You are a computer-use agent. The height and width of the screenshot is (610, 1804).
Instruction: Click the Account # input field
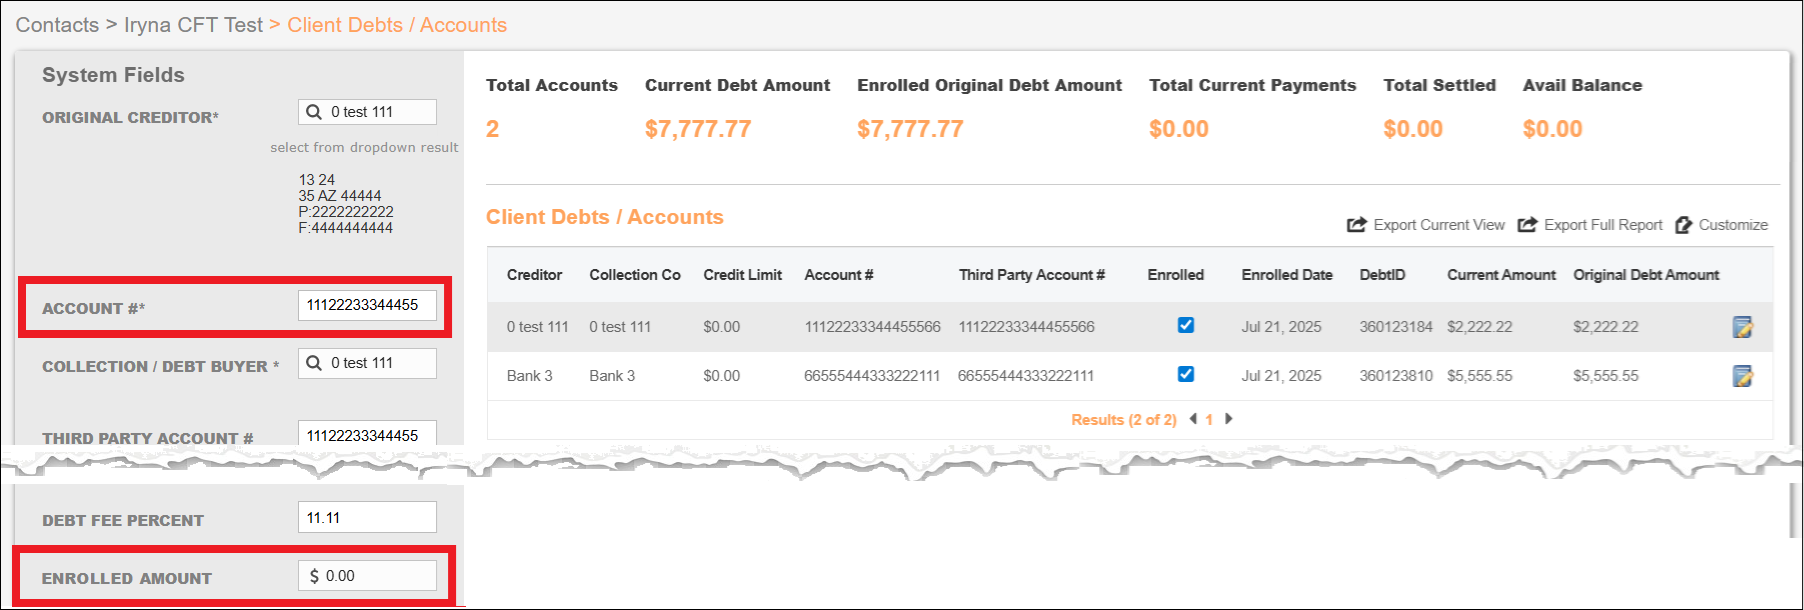coord(367,305)
